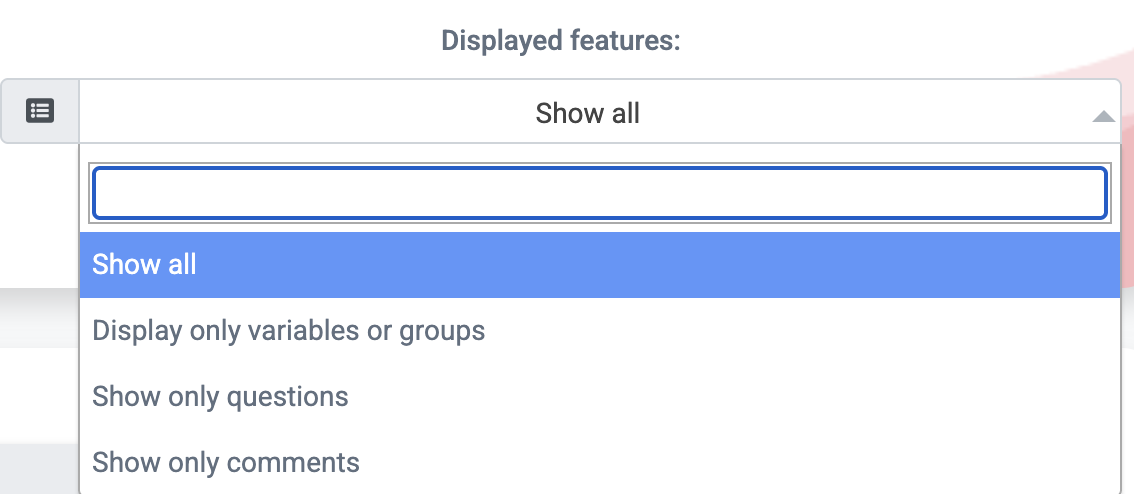Viewport: 1134px width, 494px height.
Task: Choose the last option, Show only comments
Action: 600,462
